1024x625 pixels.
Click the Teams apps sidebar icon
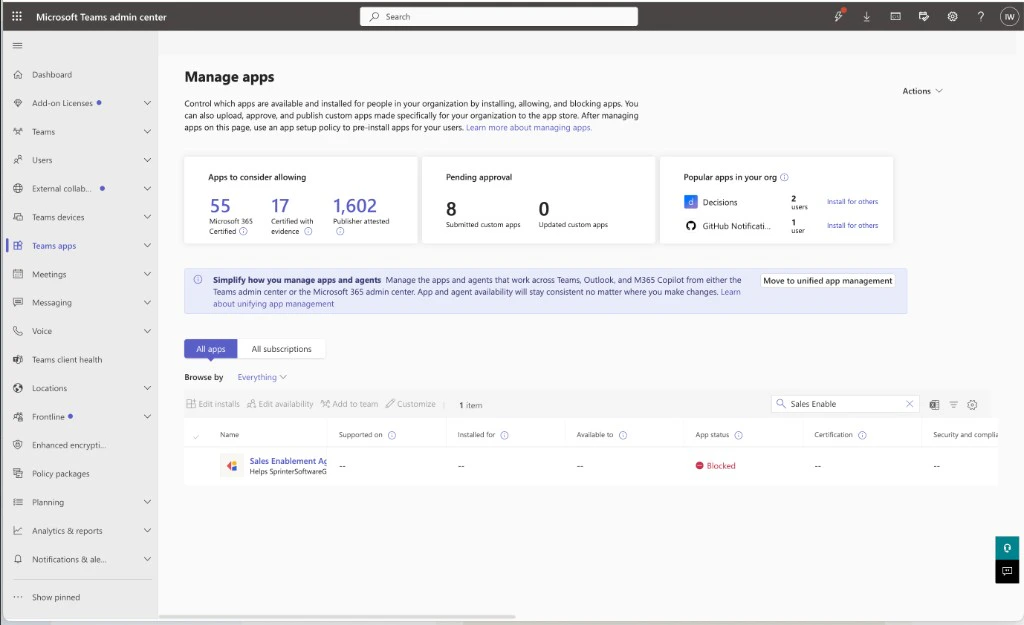(x=18, y=246)
